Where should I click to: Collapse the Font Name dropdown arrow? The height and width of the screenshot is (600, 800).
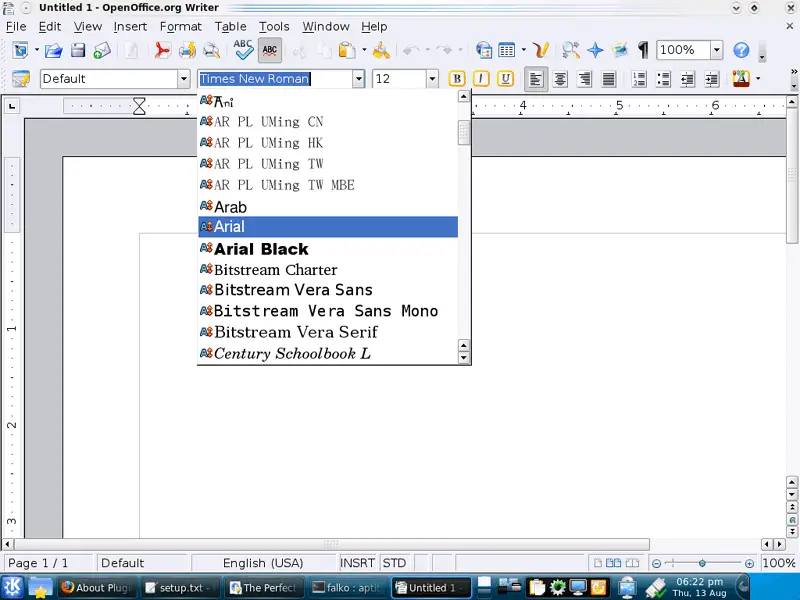click(359, 79)
